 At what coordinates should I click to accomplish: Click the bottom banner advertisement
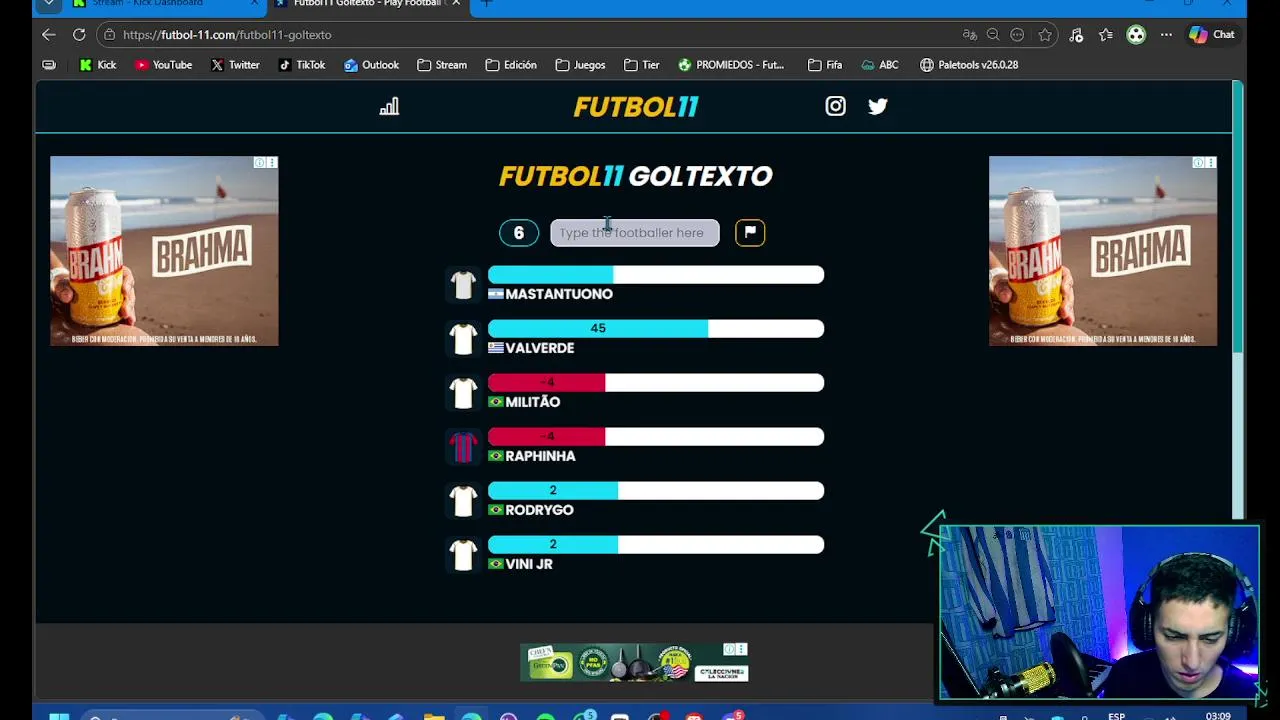point(634,662)
